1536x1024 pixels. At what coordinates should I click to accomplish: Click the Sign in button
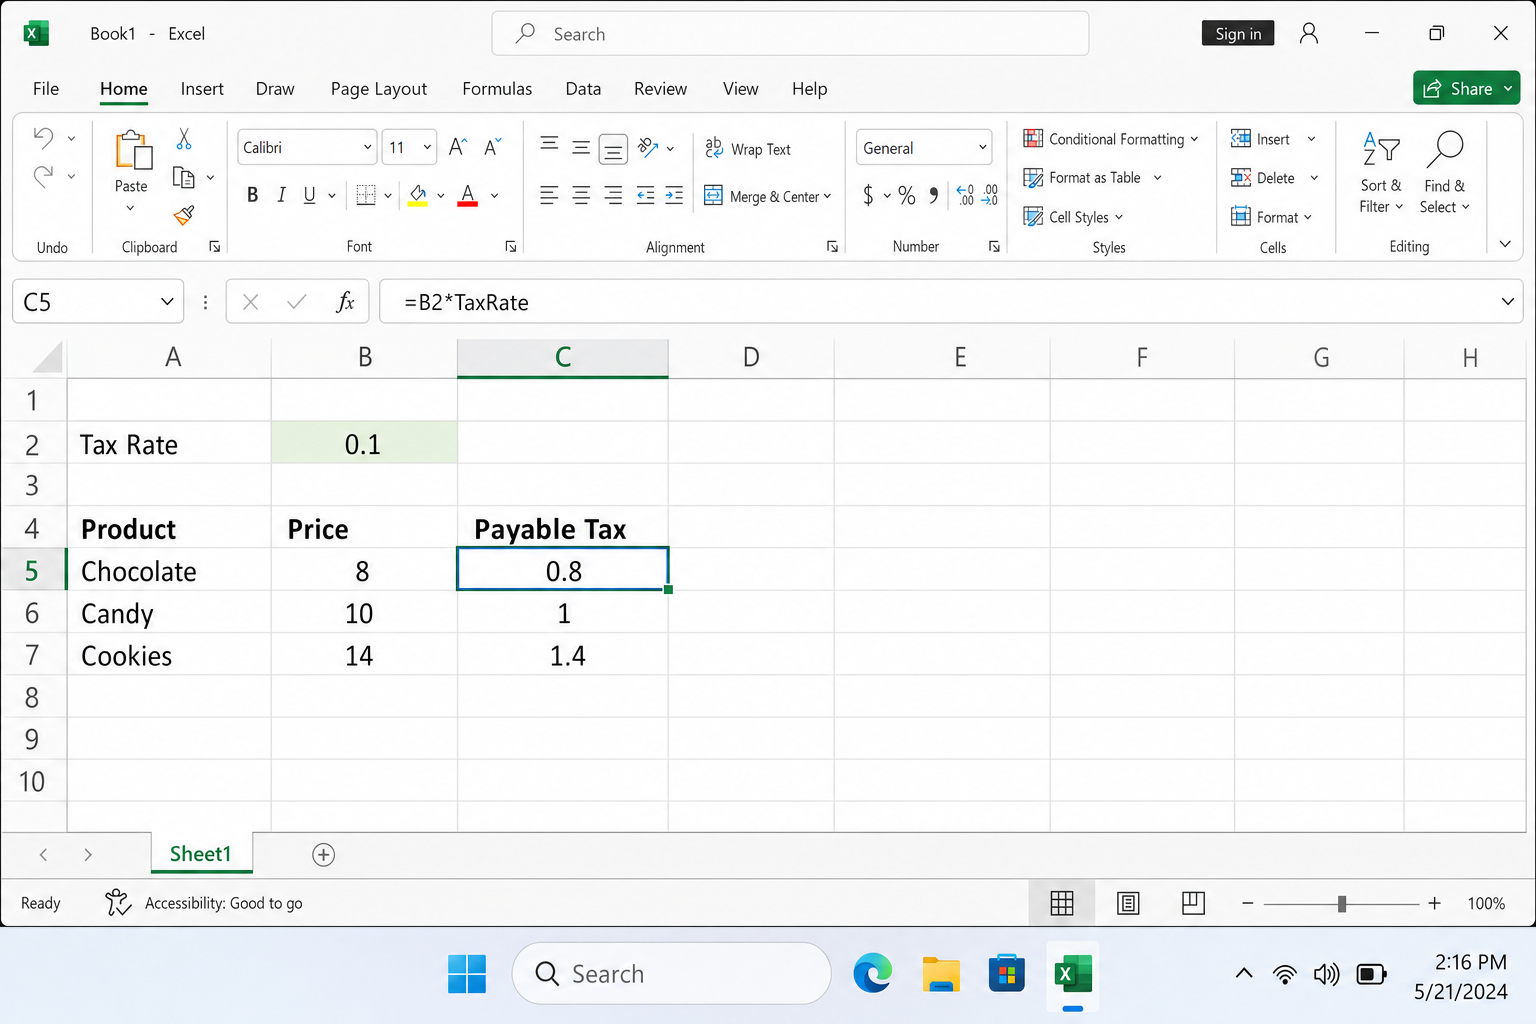(x=1238, y=33)
